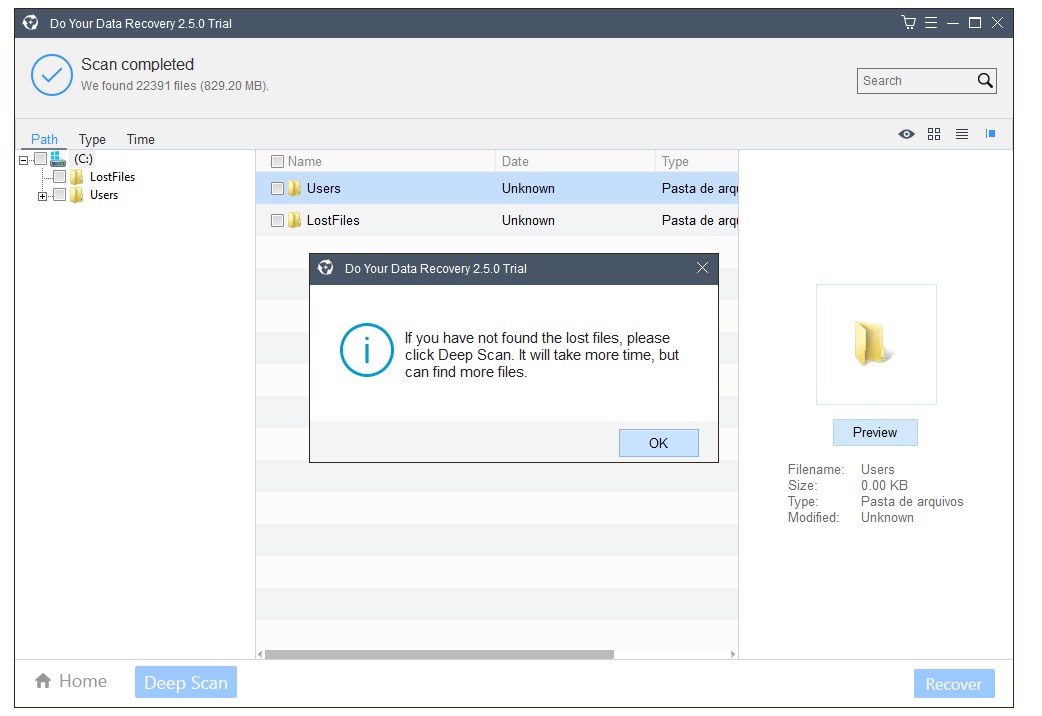This screenshot has height=716, width=1042.
Task: Expand the Users folder in tree
Action: 43,196
